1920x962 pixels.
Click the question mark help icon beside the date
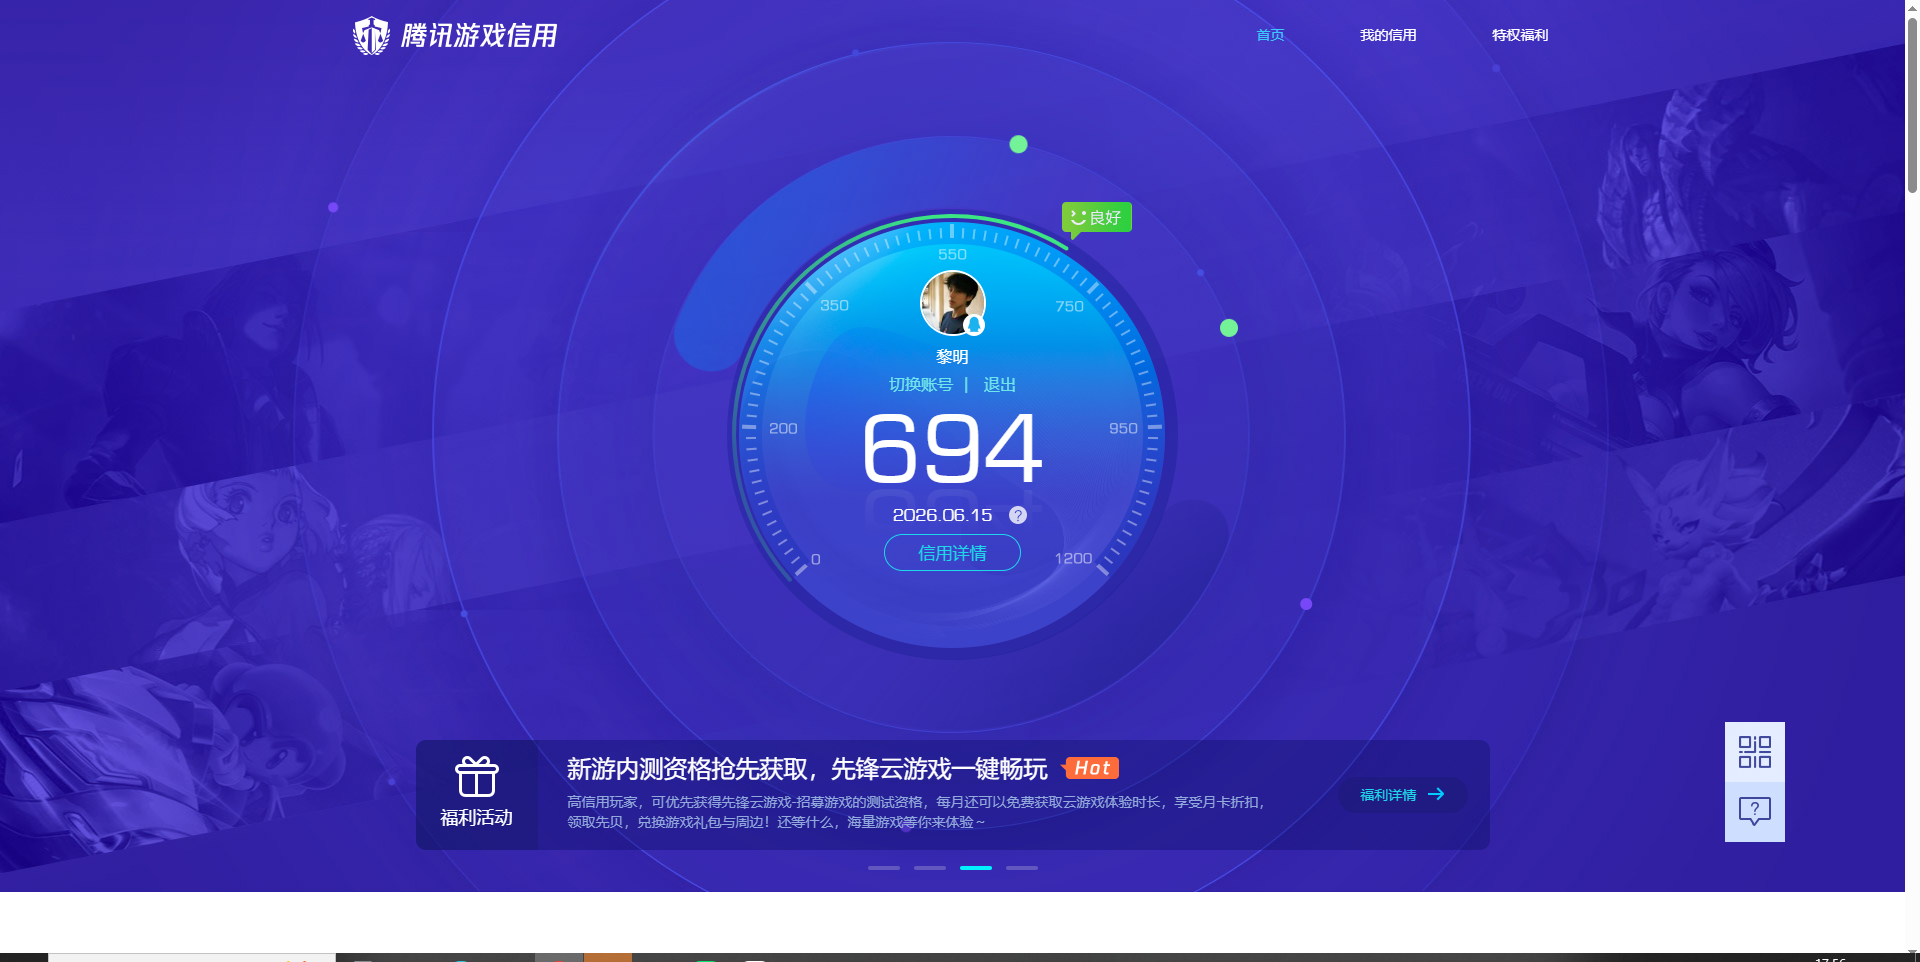[1018, 515]
